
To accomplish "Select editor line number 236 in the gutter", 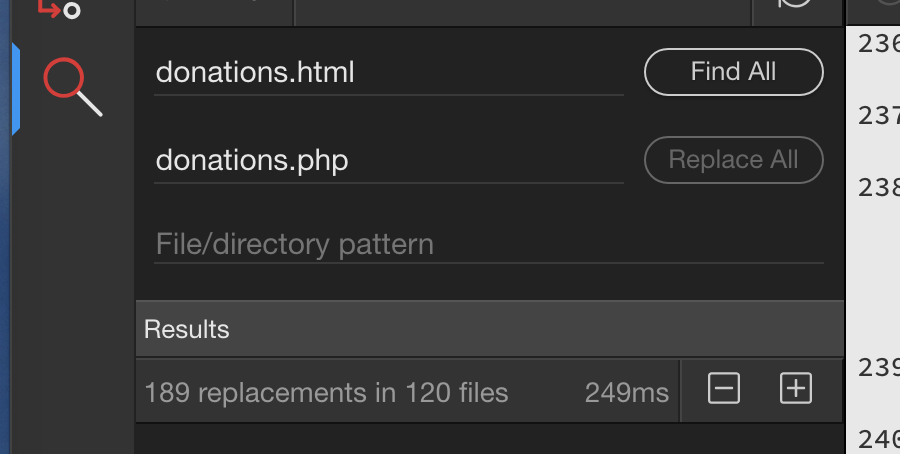I will pyautogui.click(x=879, y=44).
